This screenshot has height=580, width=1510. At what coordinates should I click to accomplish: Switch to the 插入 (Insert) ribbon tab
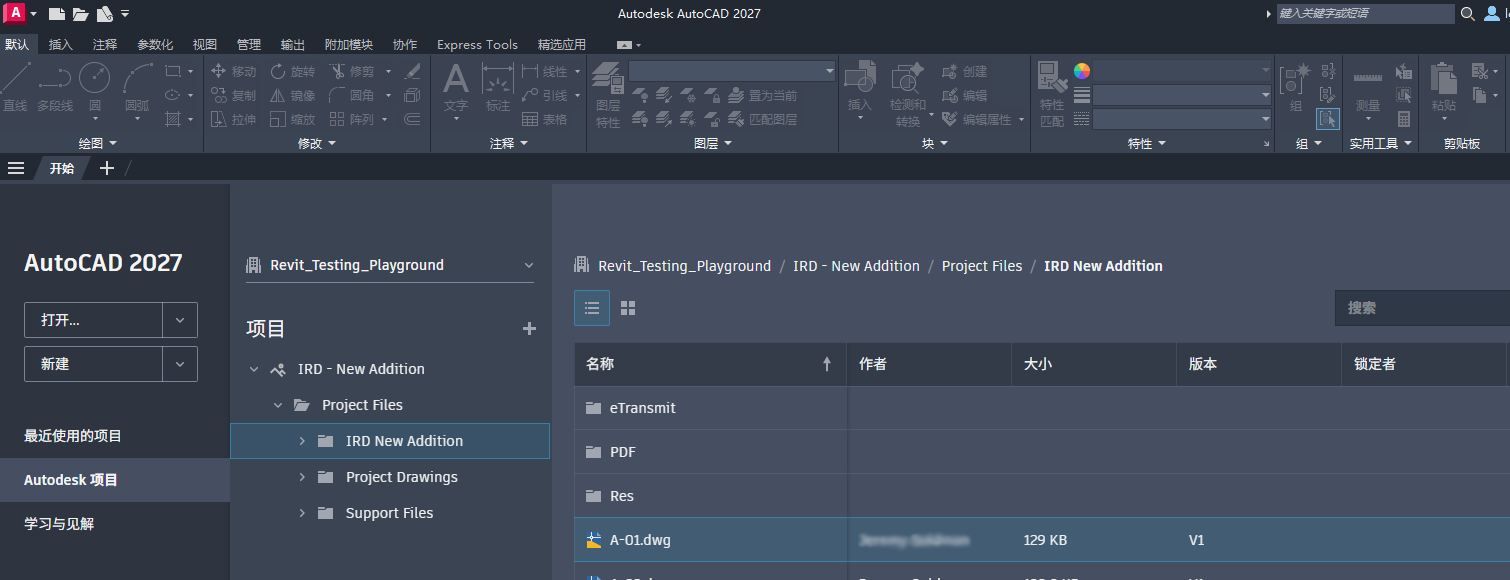[x=61, y=45]
